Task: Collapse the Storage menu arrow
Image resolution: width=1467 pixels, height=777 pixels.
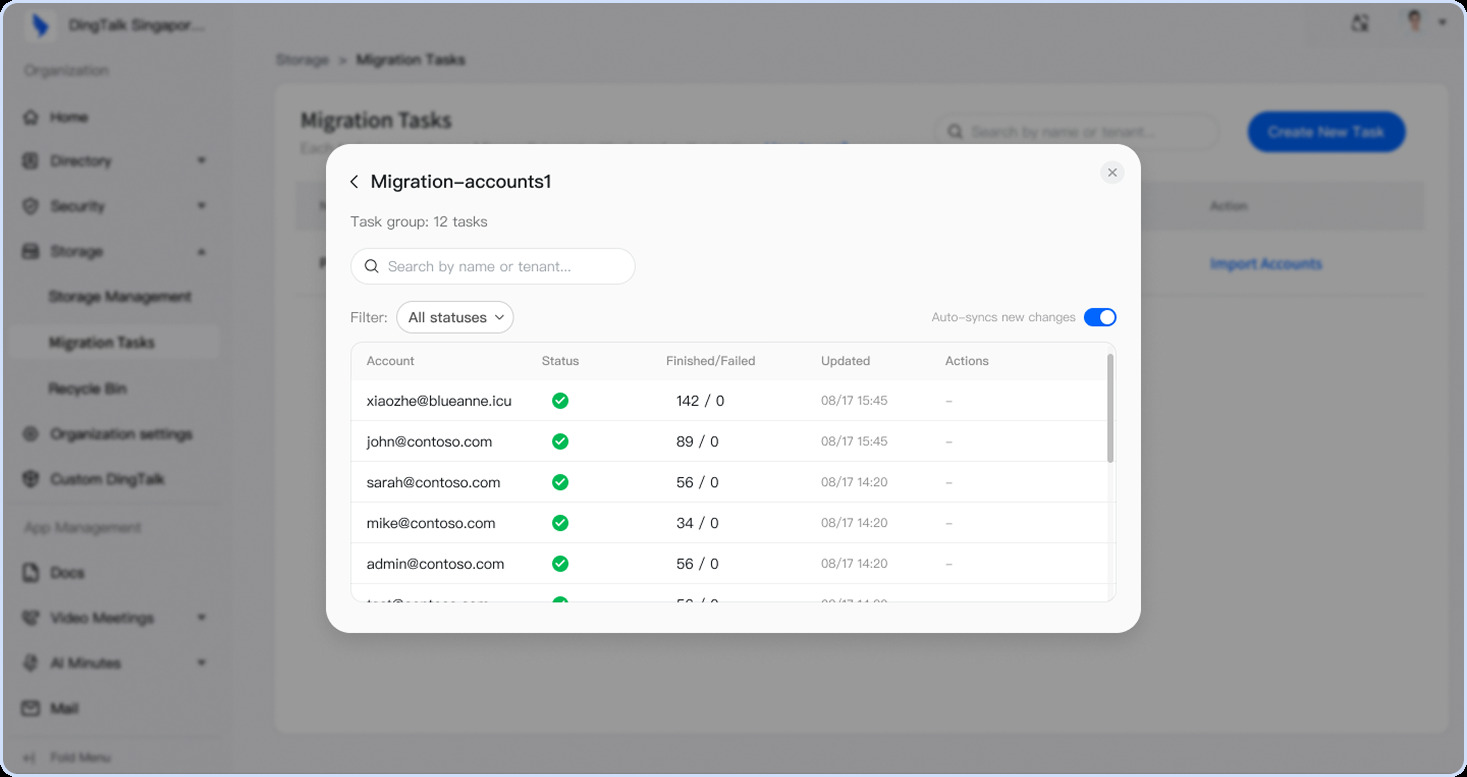Action: click(x=201, y=252)
